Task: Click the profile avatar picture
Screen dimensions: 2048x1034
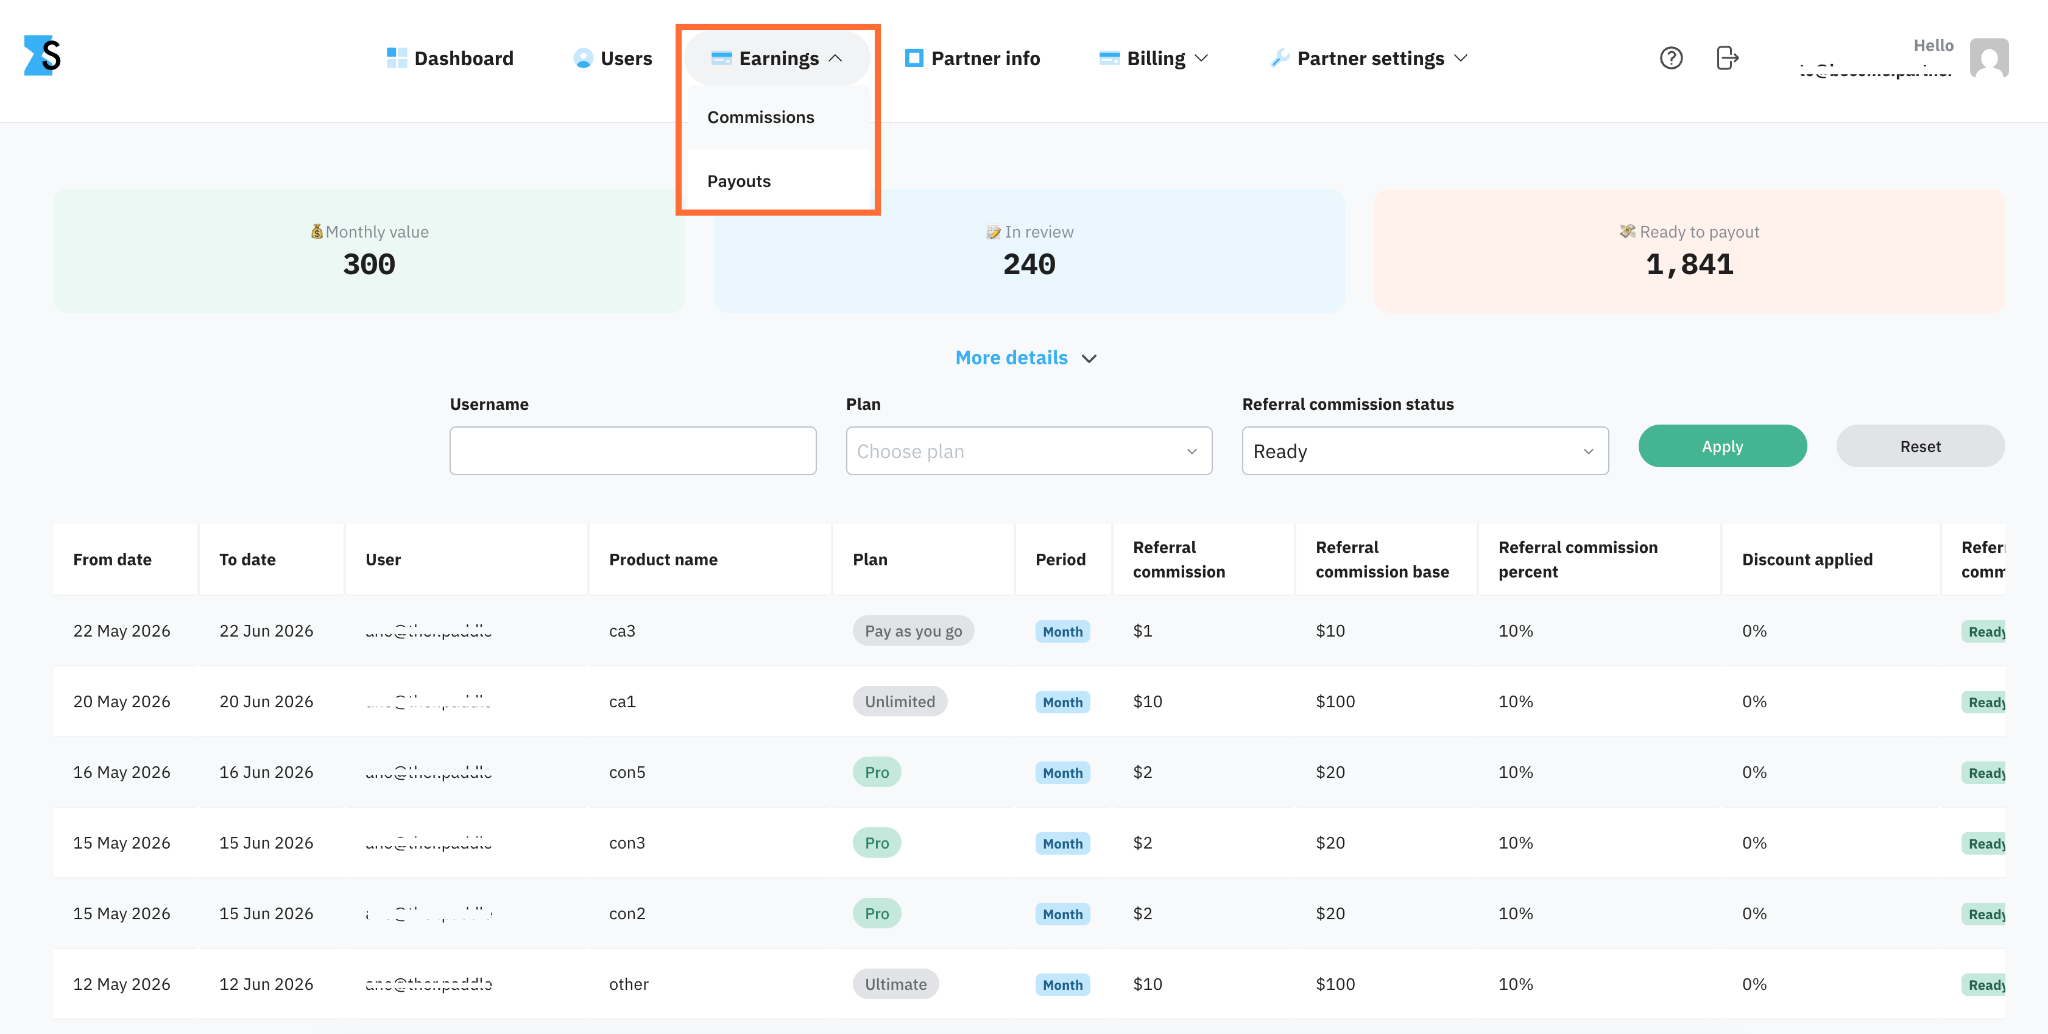Action: (x=1989, y=58)
